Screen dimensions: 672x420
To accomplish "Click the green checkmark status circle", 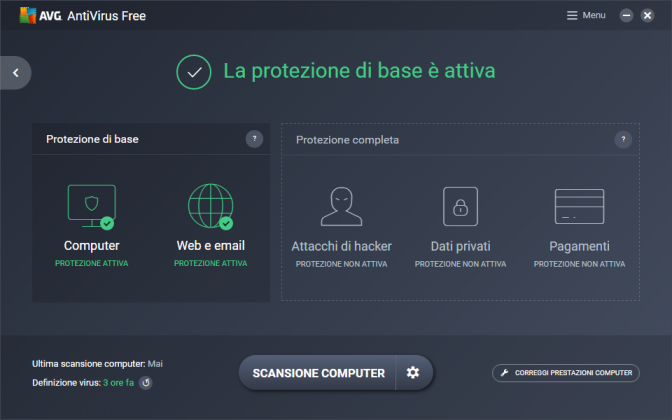I will click(x=194, y=72).
